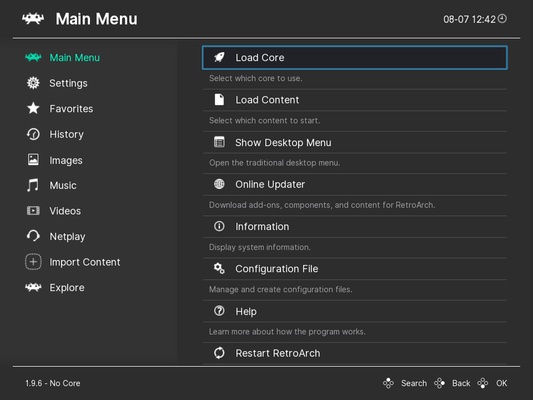This screenshot has width=533, height=400.
Task: Click 'Download add-ons, components...' description
Action: click(x=322, y=205)
